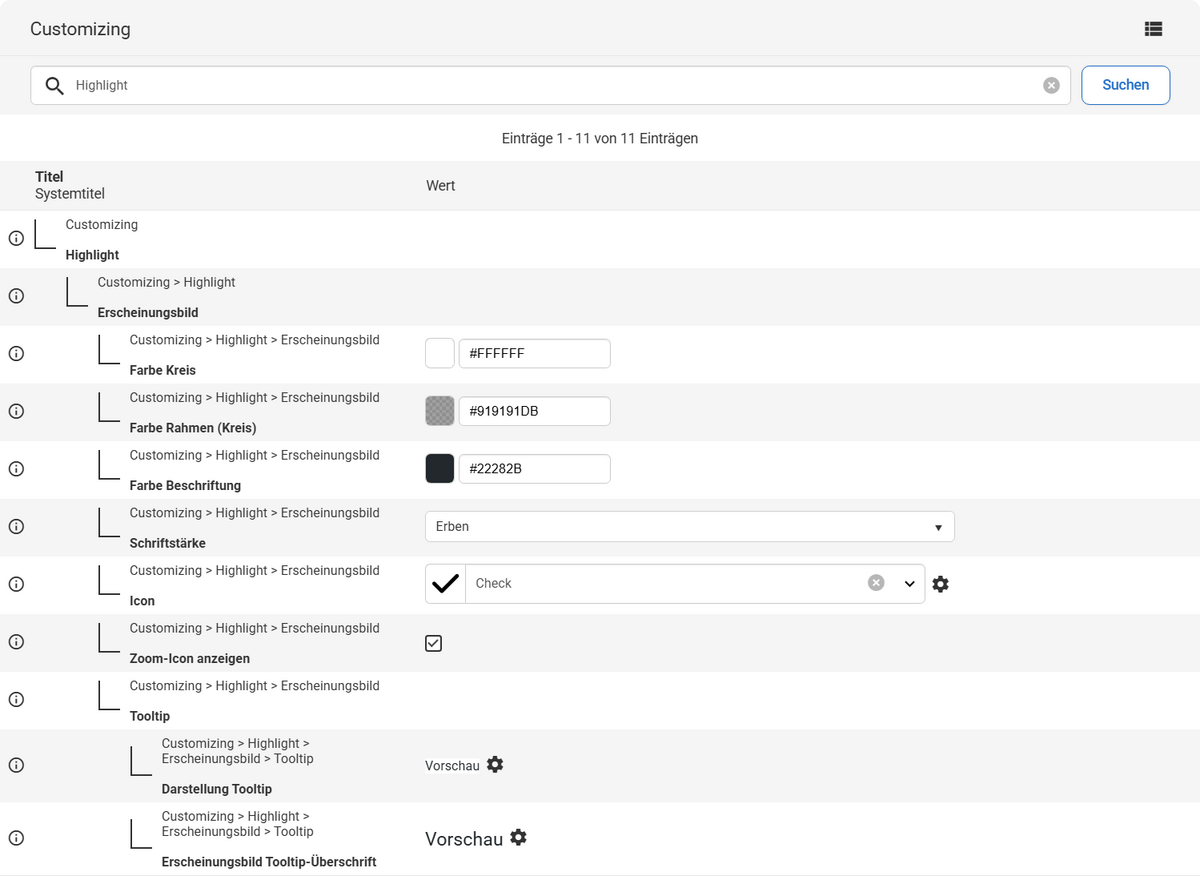
Task: Focus the #FFFFFF color input
Action: point(535,353)
